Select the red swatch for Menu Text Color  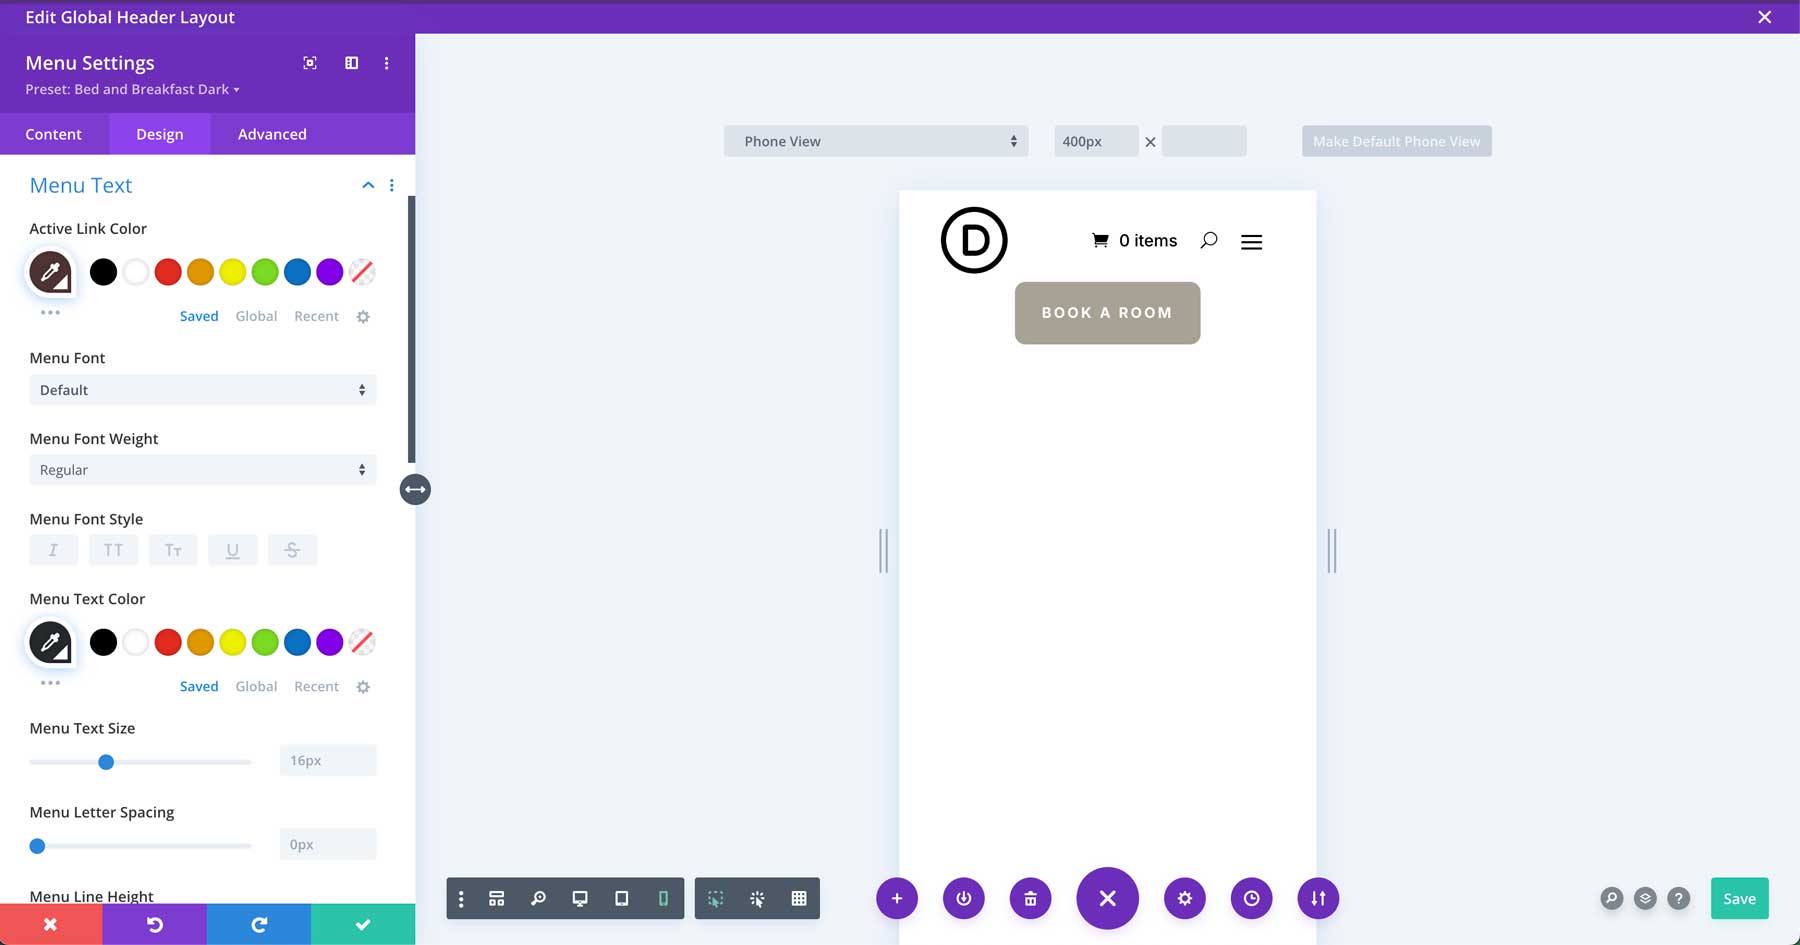point(168,642)
